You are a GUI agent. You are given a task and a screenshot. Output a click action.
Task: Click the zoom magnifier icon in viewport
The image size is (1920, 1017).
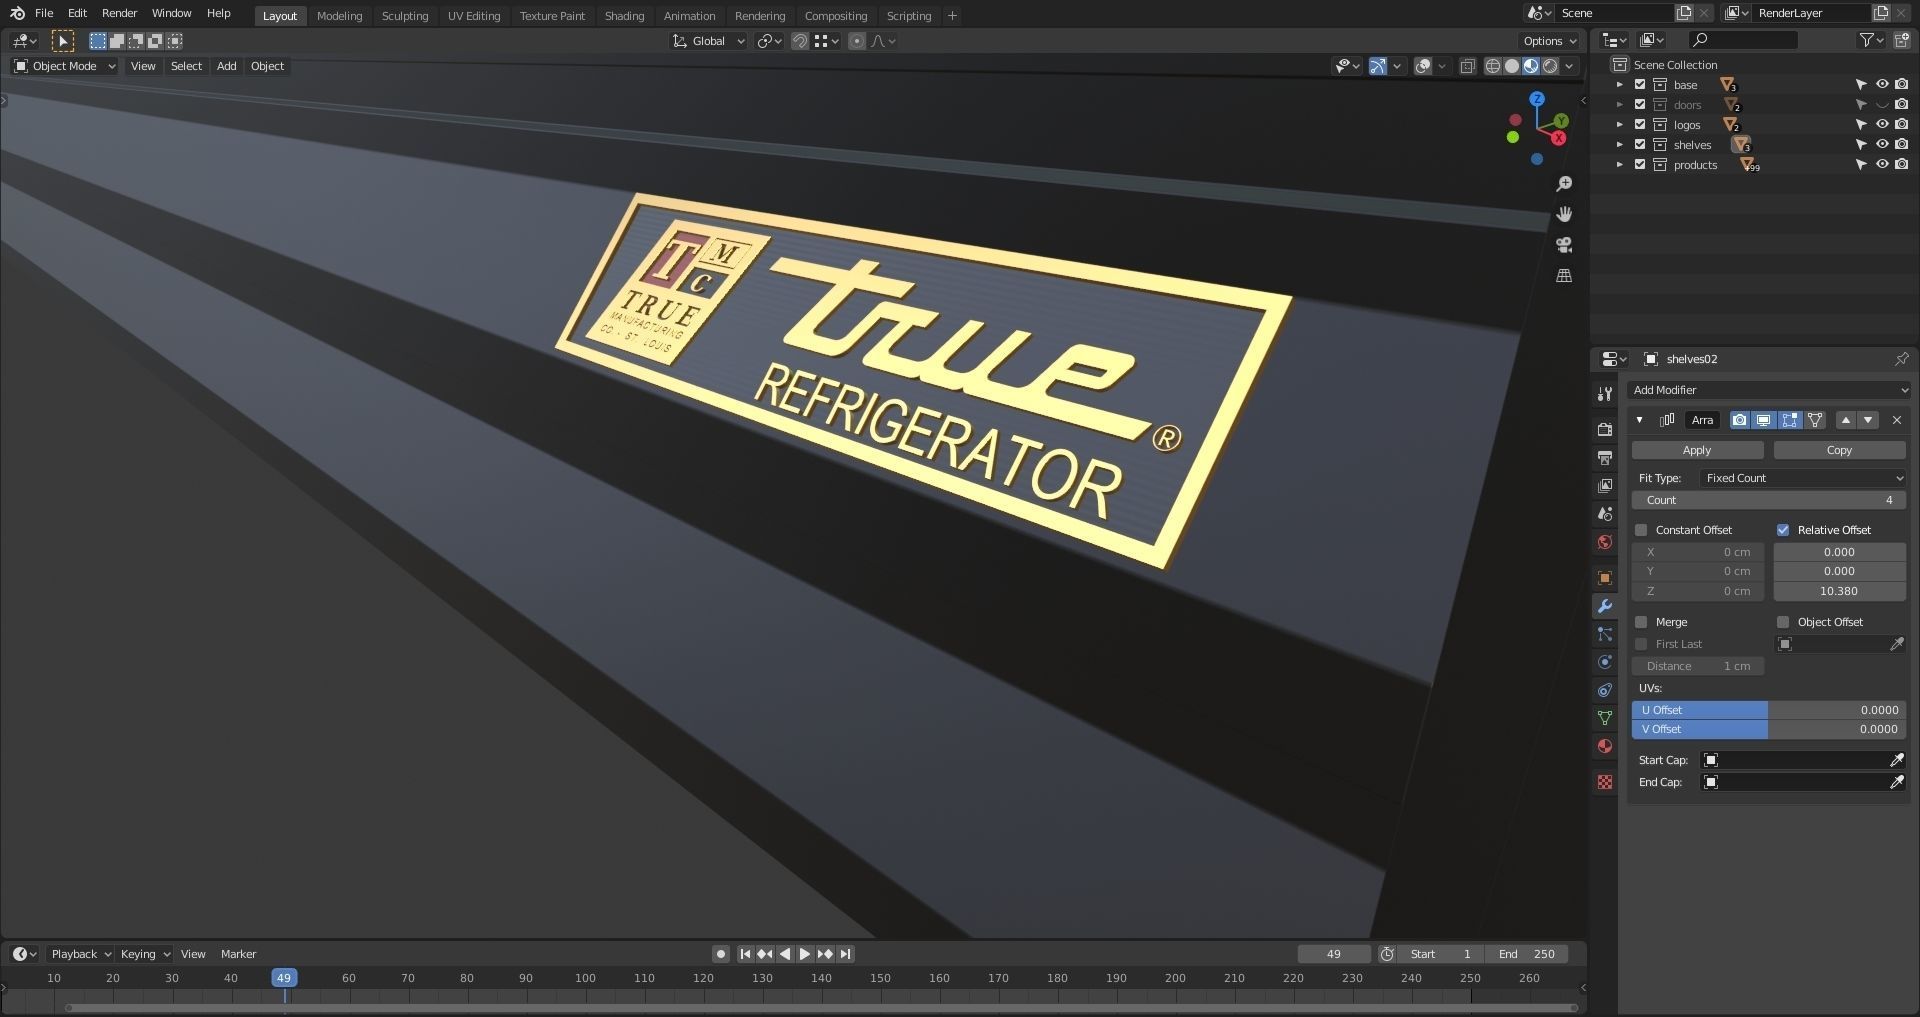click(x=1564, y=184)
